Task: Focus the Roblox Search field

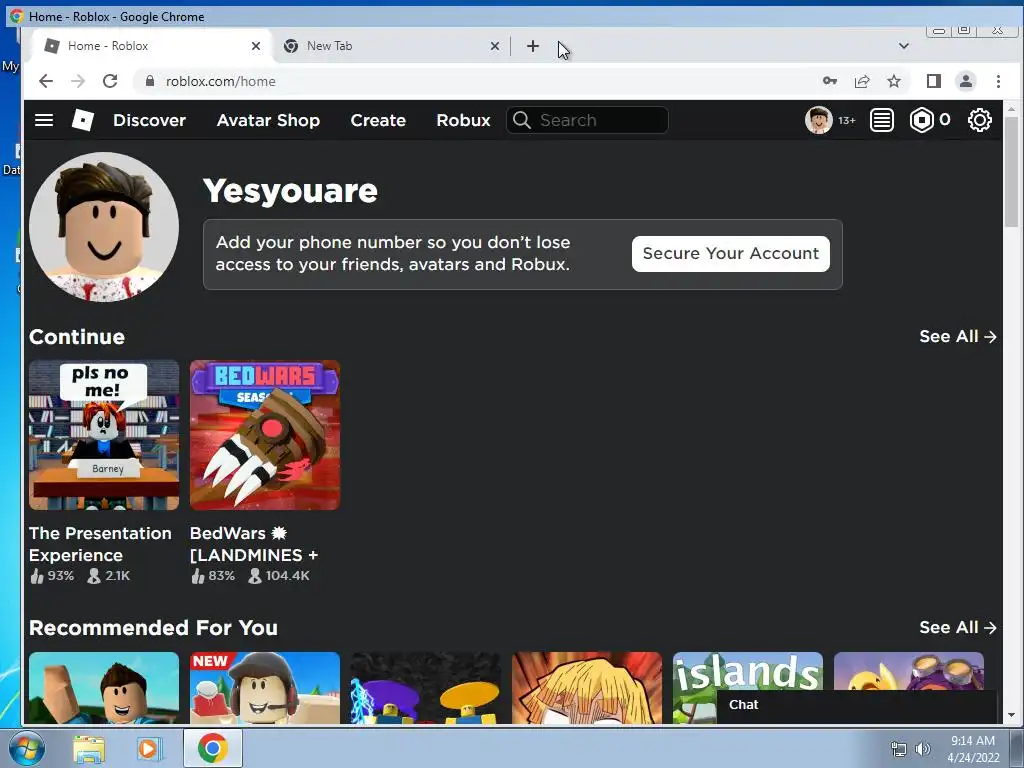Action: [588, 120]
